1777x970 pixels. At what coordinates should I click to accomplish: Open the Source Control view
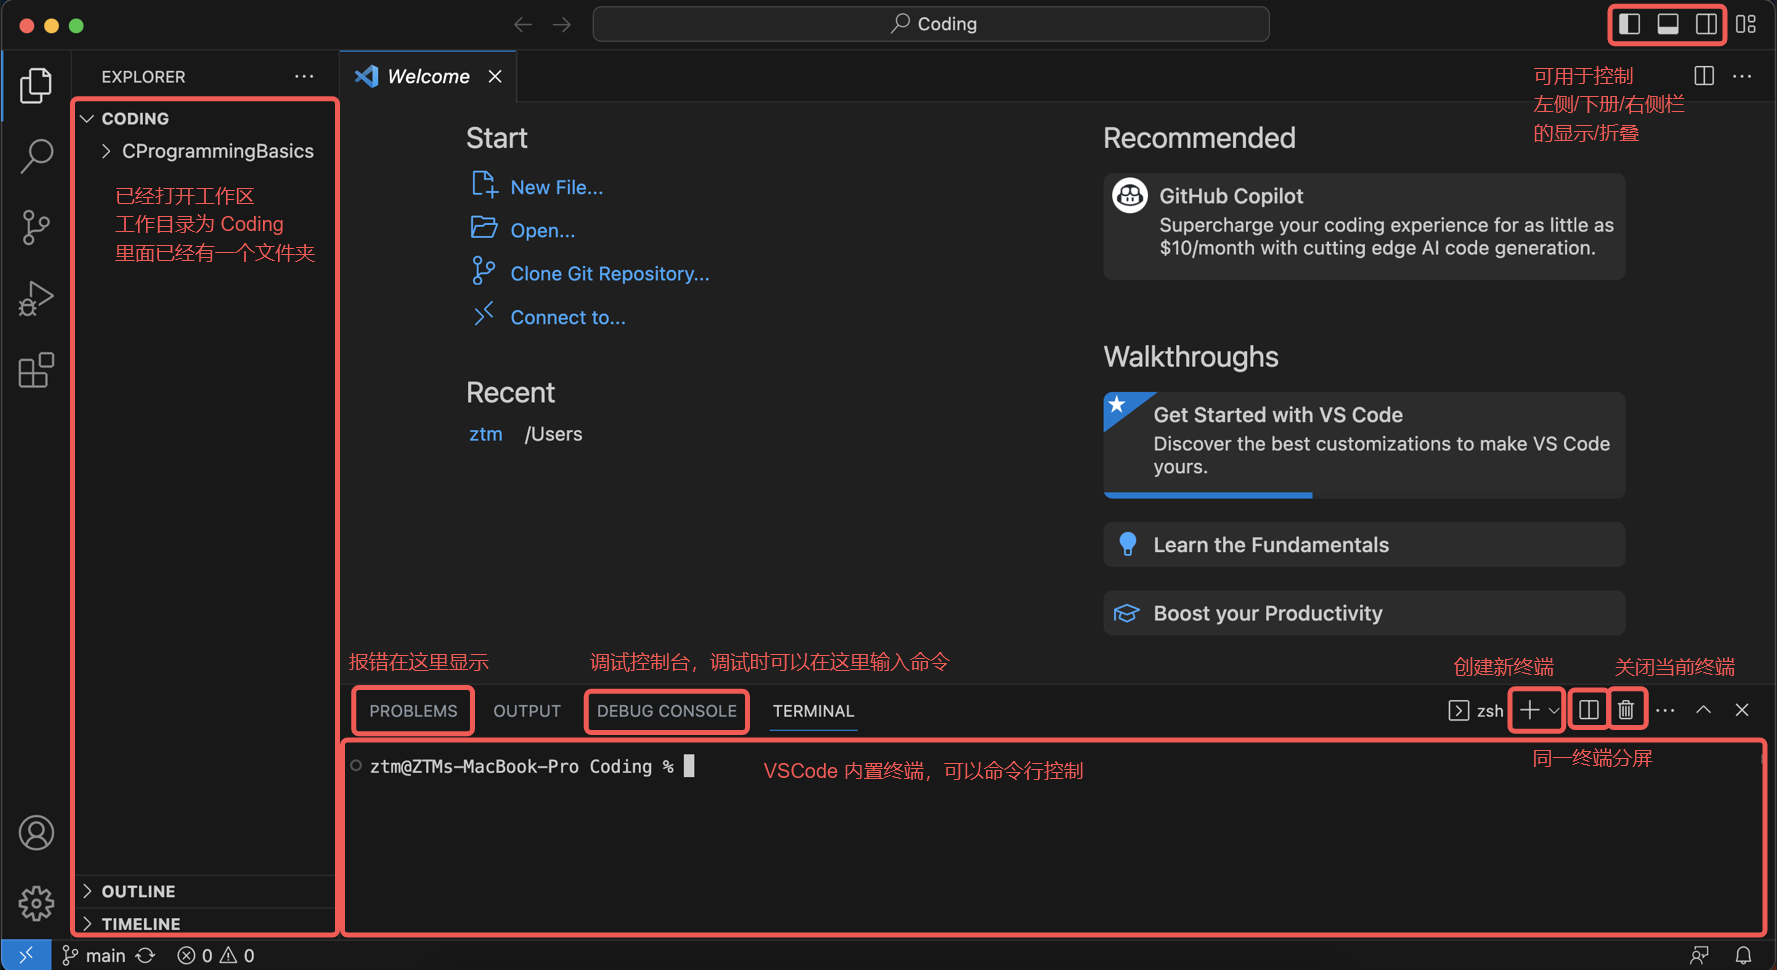(36, 227)
